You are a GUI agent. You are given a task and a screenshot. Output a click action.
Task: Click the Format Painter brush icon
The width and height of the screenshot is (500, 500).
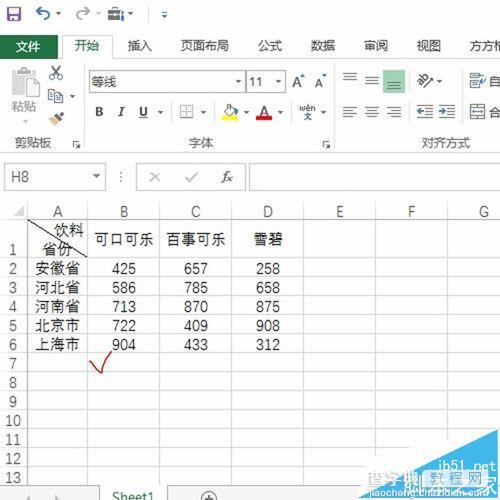point(56,119)
